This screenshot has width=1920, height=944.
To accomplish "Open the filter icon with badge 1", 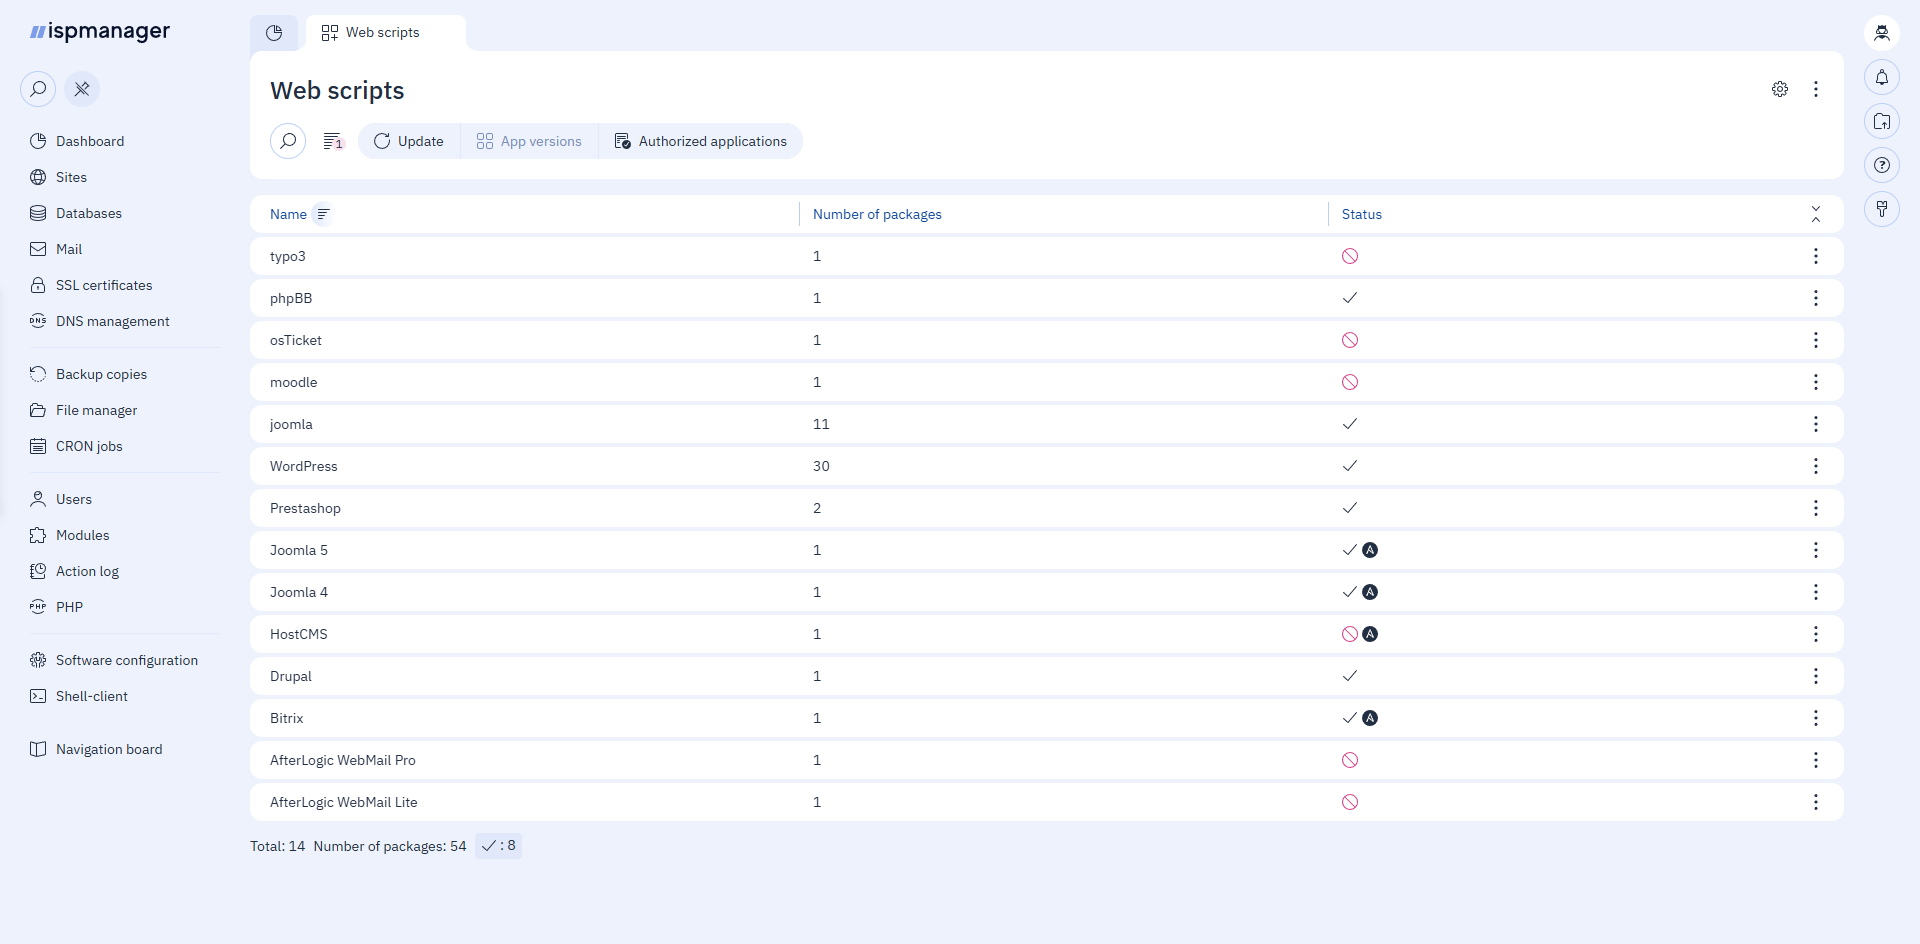I will [x=333, y=141].
